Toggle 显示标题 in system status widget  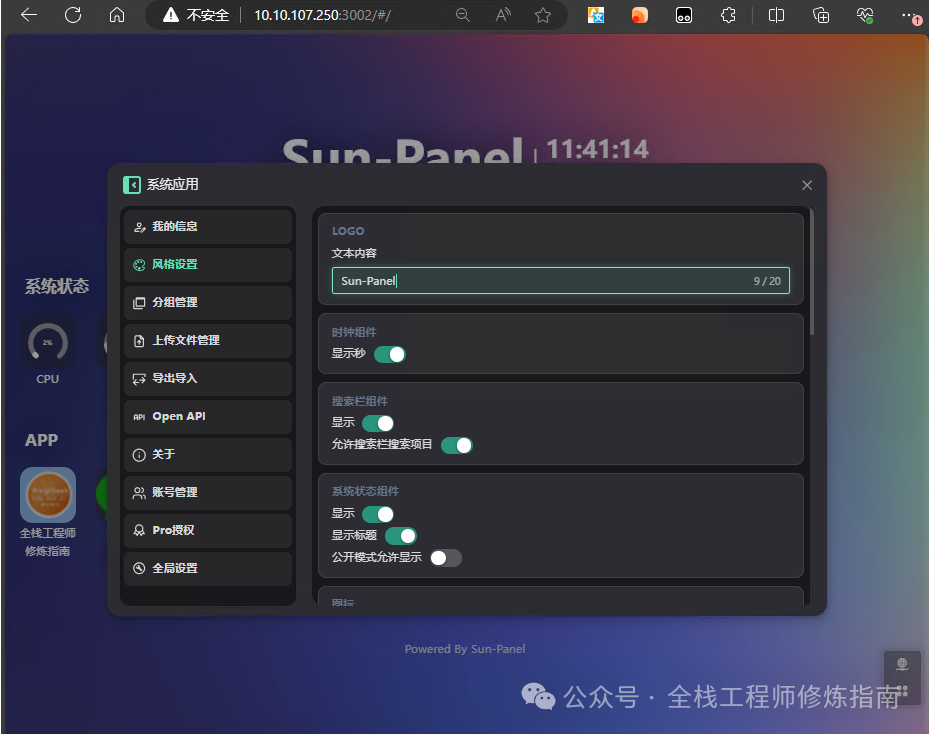(400, 536)
